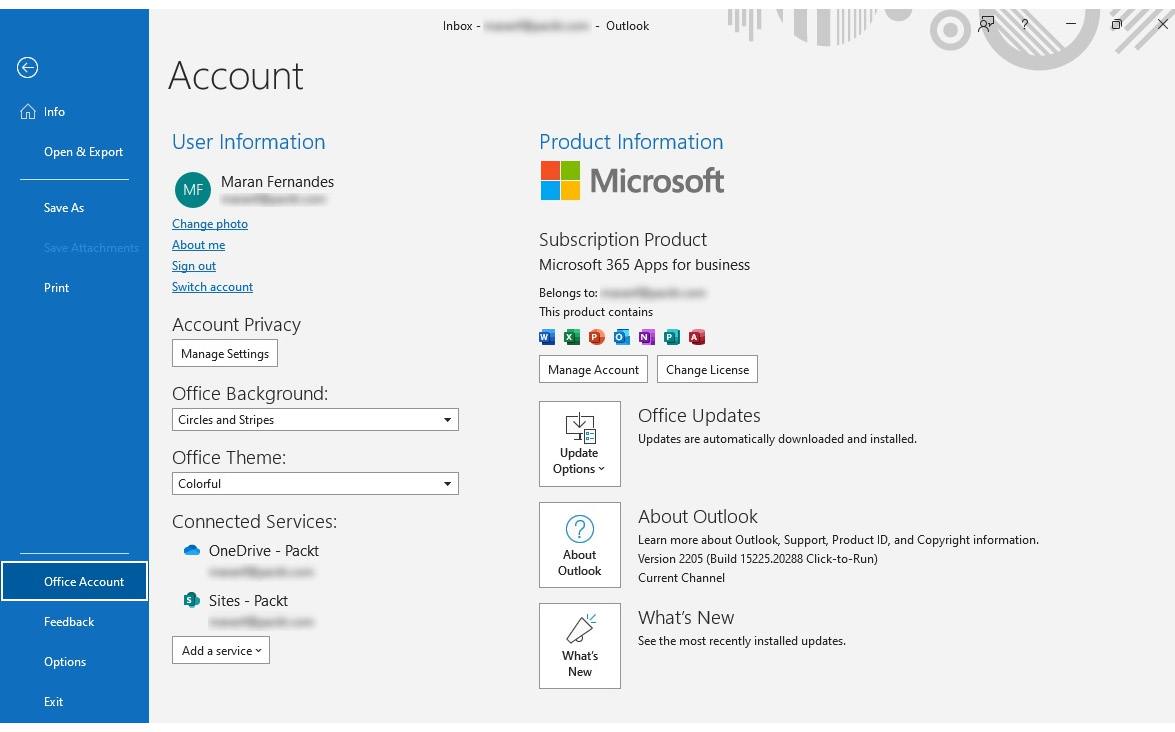Viewport: 1175px width, 732px height.
Task: Click the About me link
Action: [199, 245]
